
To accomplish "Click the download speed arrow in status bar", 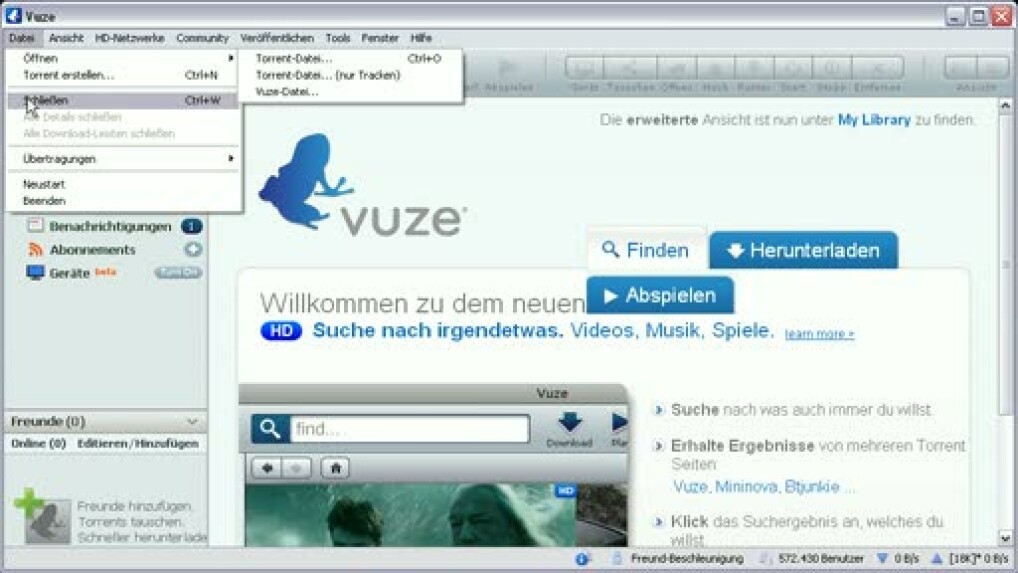I will pyautogui.click(x=882, y=559).
